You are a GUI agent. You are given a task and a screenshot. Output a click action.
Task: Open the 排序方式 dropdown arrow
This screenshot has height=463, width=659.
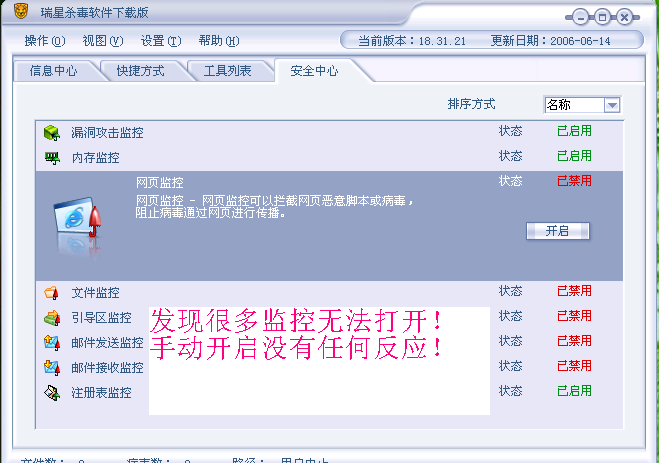612,105
